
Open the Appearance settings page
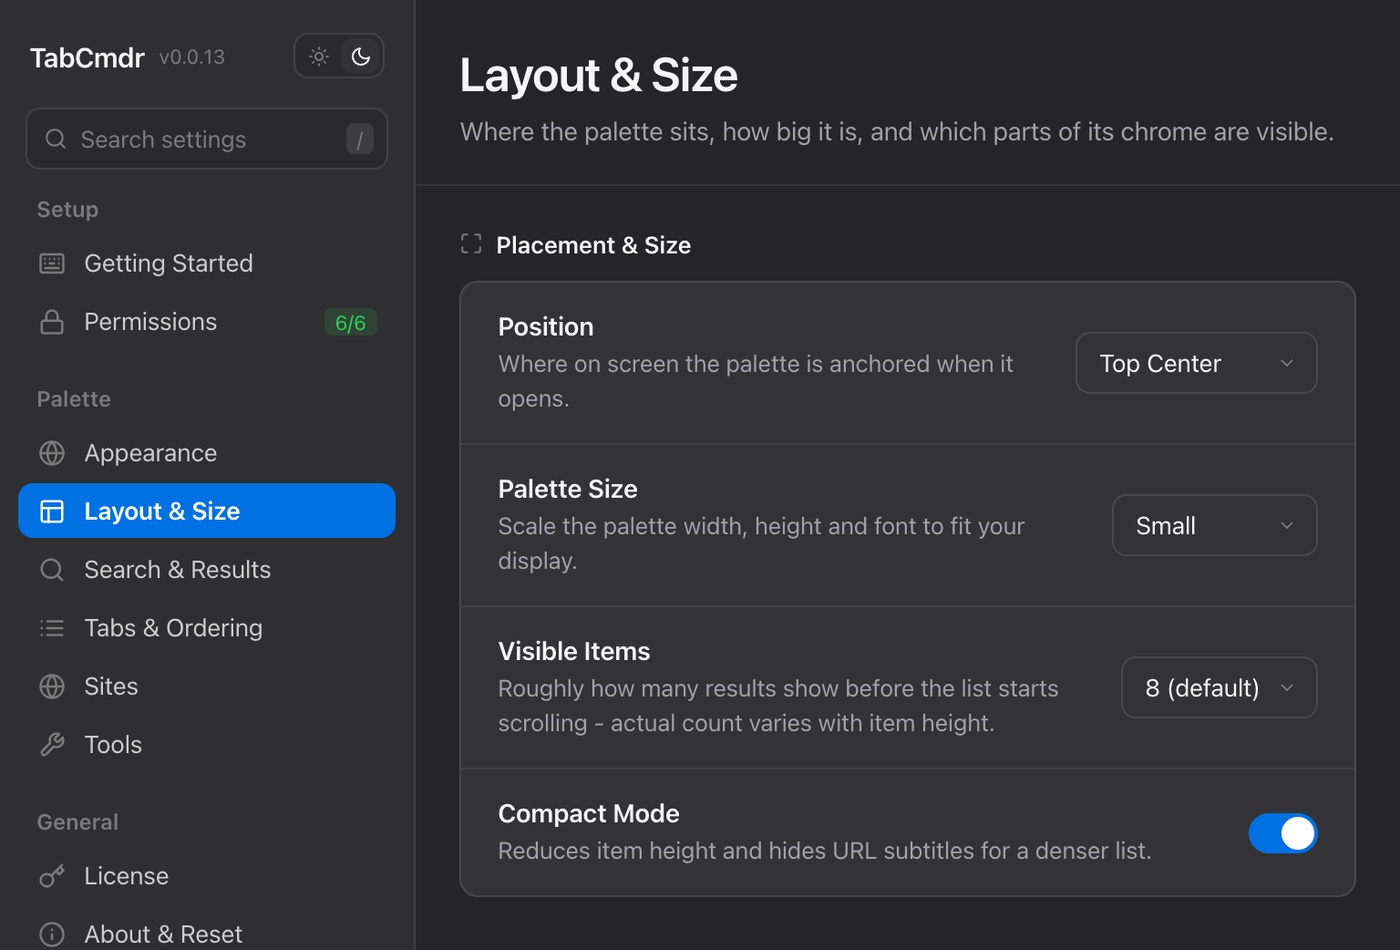(x=207, y=453)
